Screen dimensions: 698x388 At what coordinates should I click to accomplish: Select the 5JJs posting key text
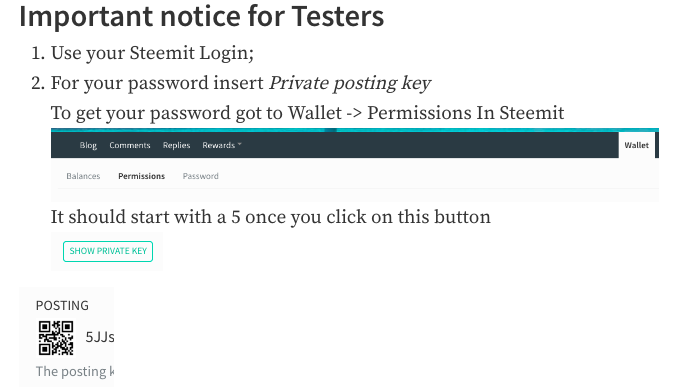(x=100, y=337)
